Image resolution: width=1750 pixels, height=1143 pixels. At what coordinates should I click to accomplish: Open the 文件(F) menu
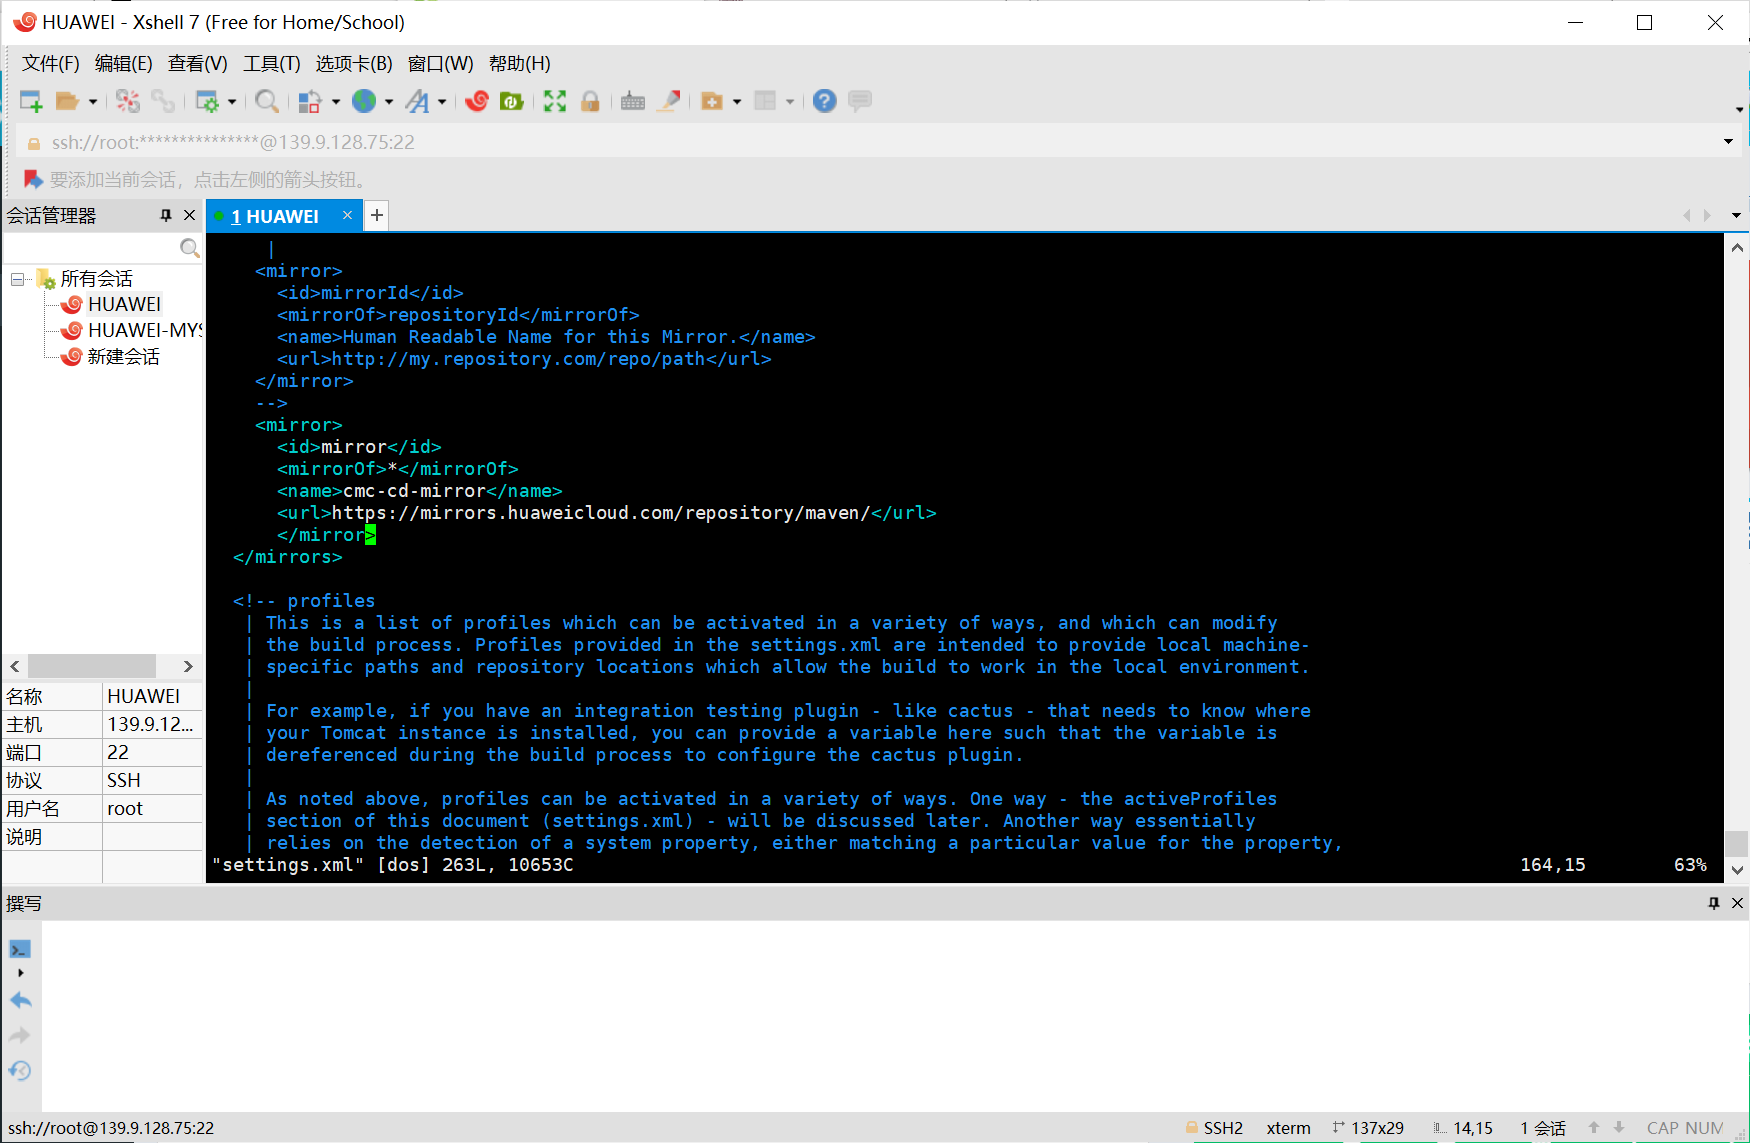pyautogui.click(x=50, y=64)
